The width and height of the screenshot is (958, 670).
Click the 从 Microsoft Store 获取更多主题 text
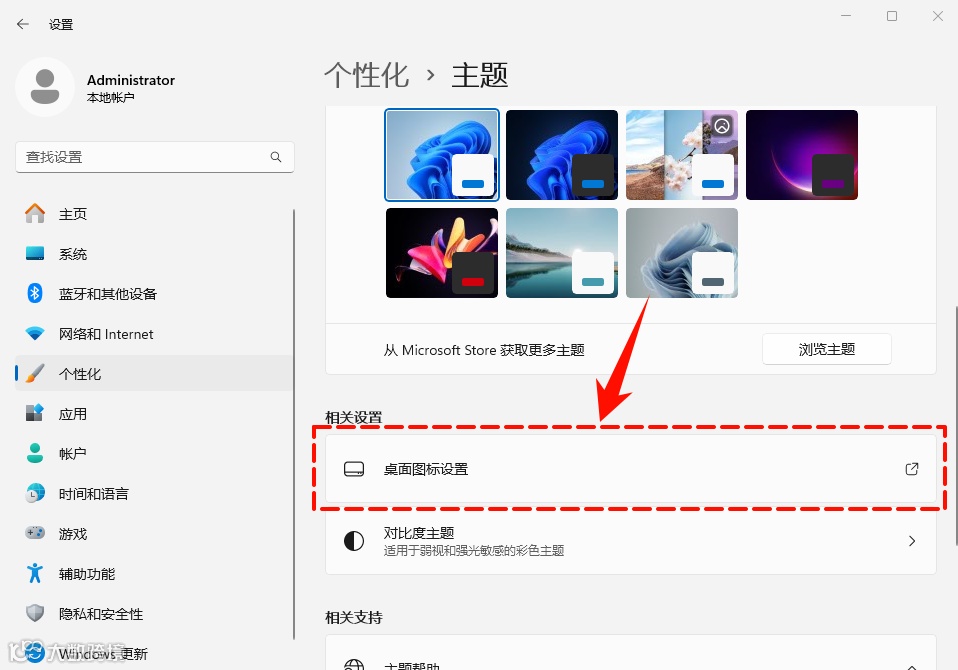[x=484, y=350]
